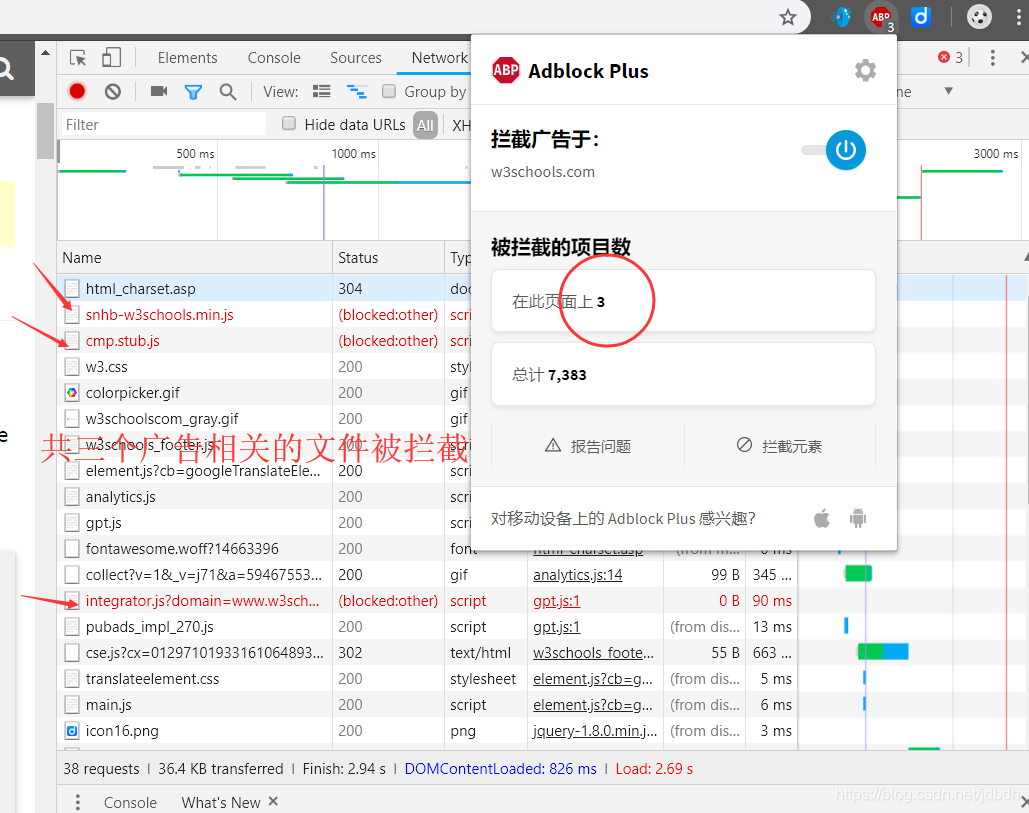Check the Hide data URLs checkbox
Image resolution: width=1029 pixels, height=813 pixels.
coord(289,123)
